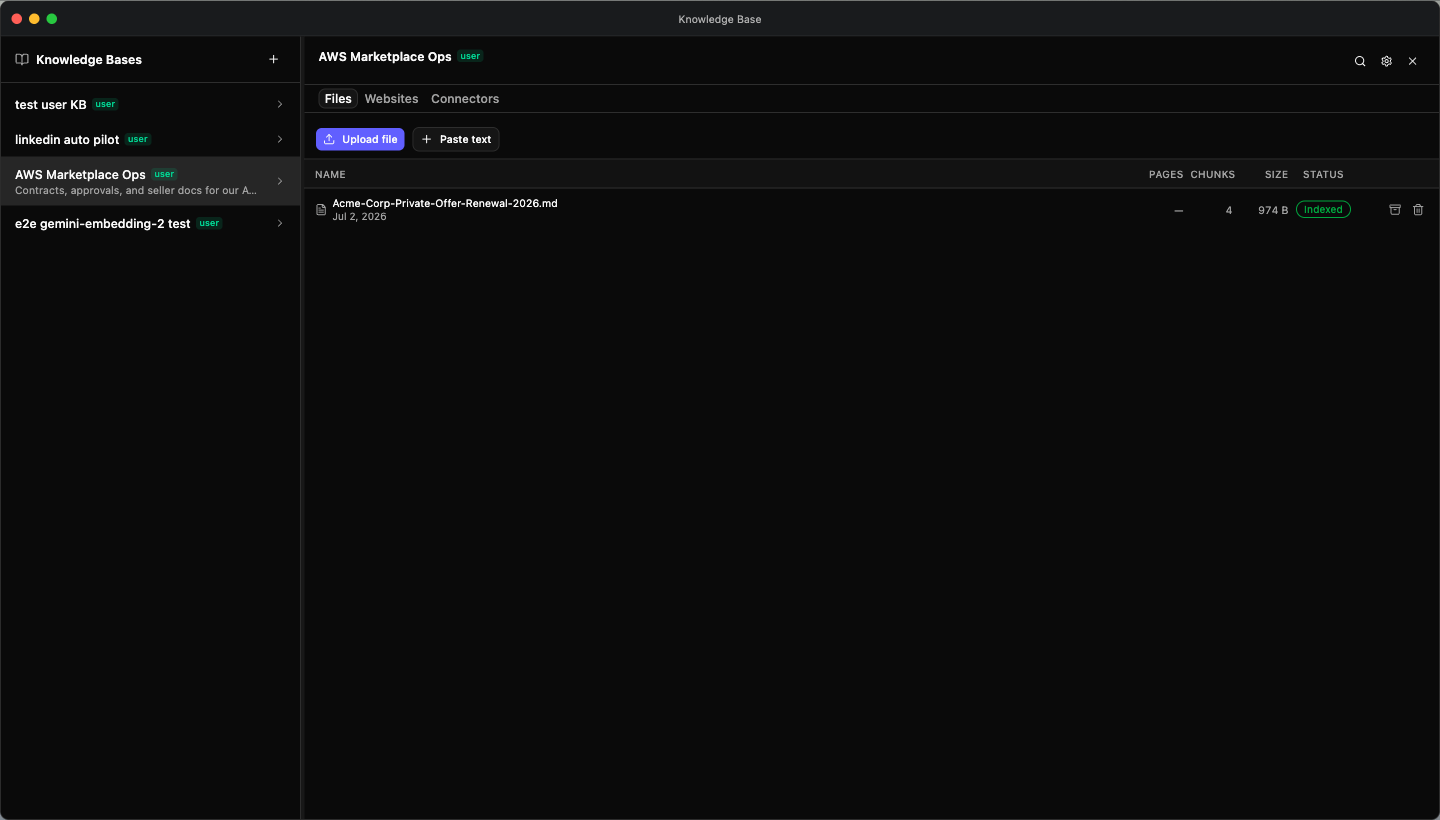Open search in AWS Marketplace Ops header

coord(1360,61)
